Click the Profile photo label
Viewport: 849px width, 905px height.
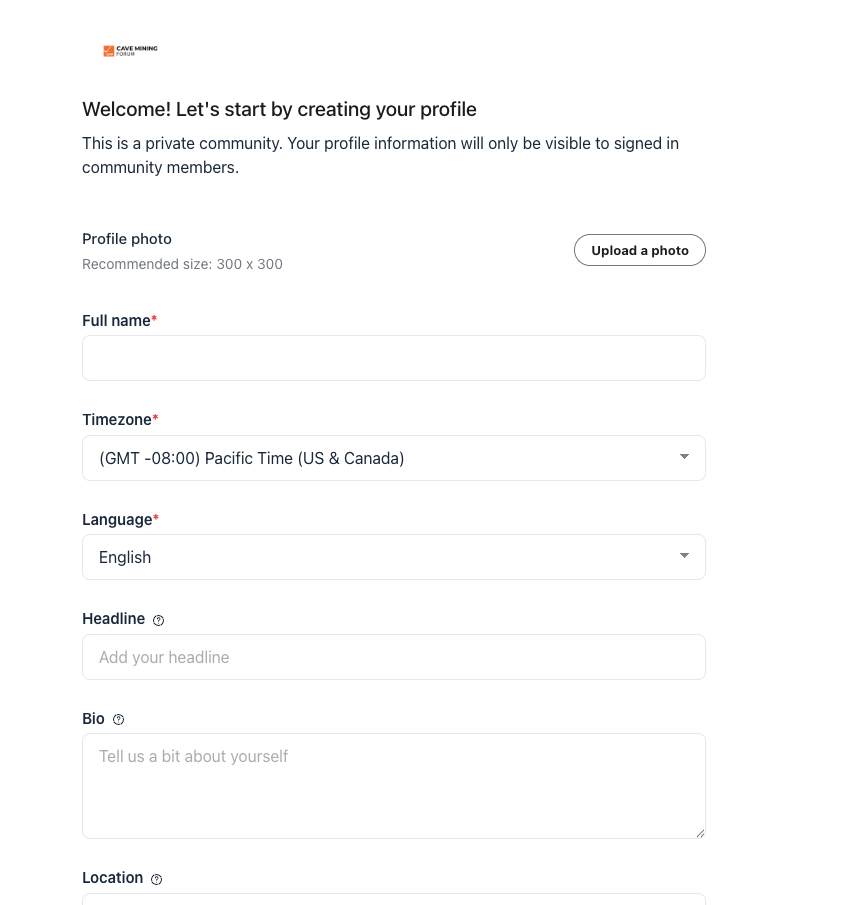(x=127, y=239)
